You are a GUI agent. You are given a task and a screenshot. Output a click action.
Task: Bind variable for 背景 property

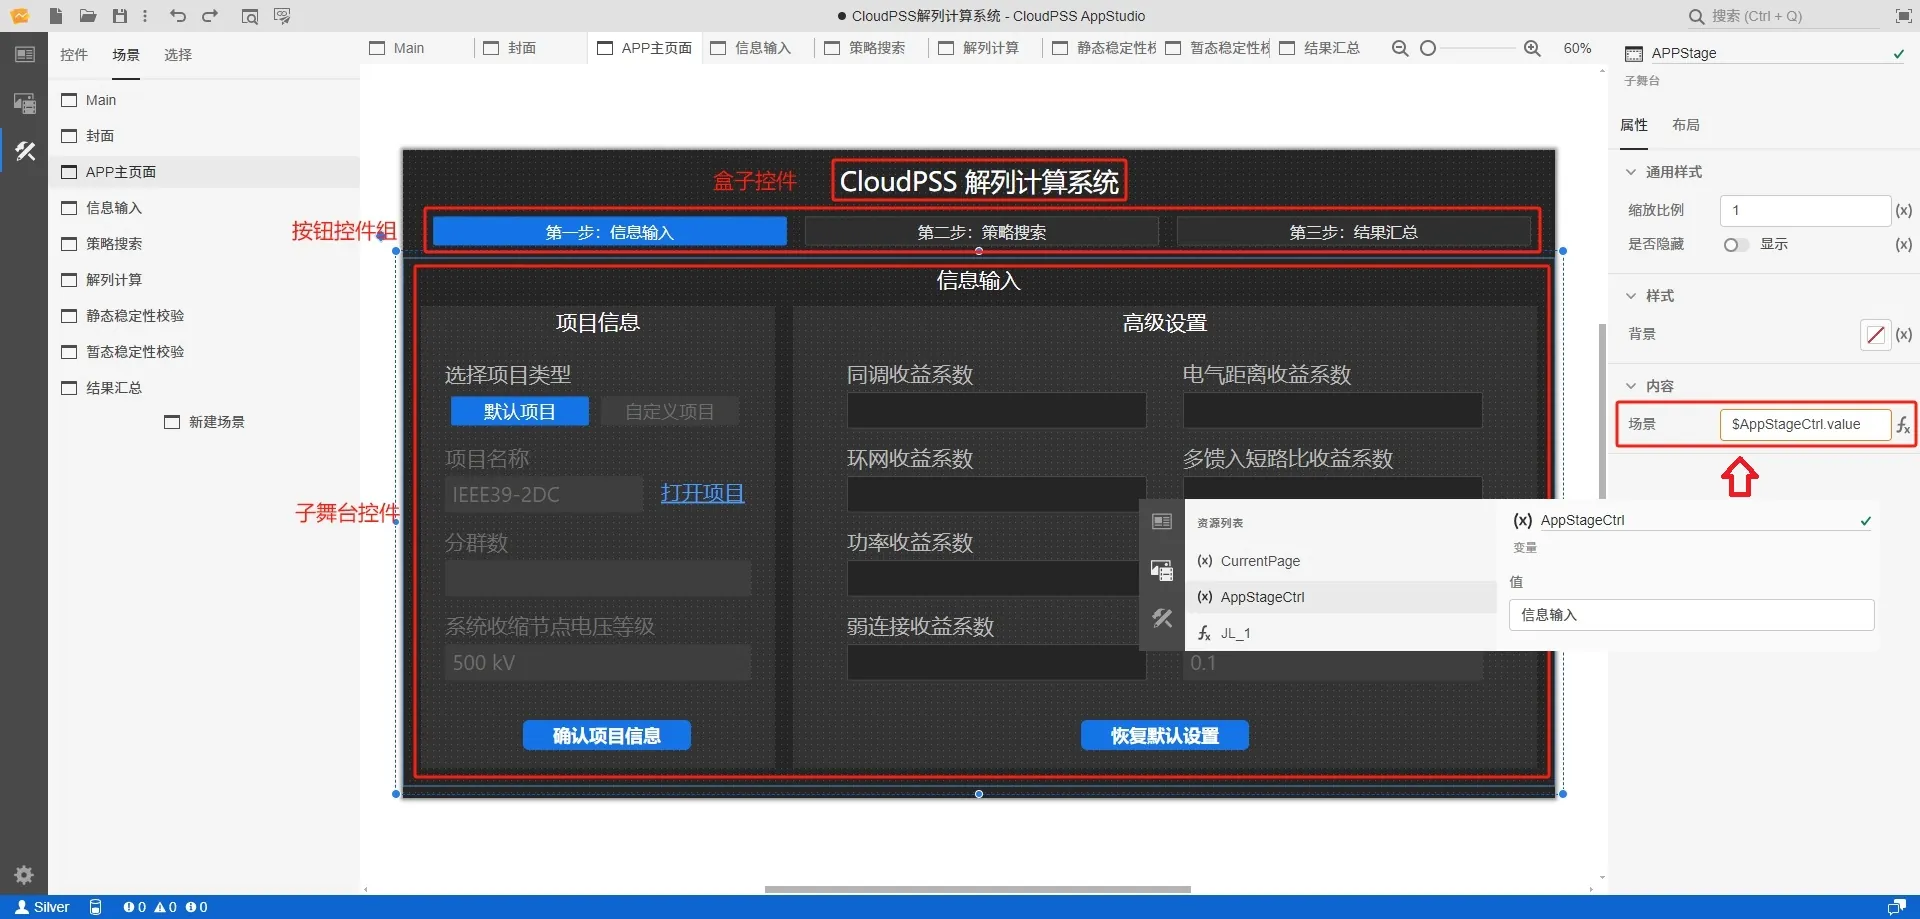1904,334
